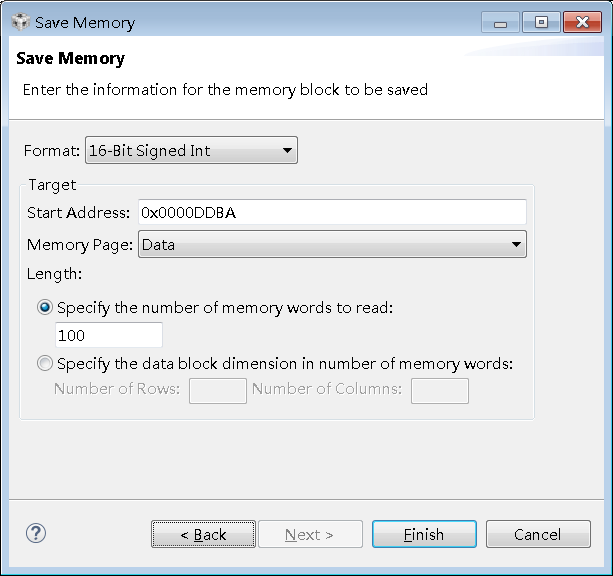
Task: Click the Format dropdown arrow
Action: click(288, 151)
